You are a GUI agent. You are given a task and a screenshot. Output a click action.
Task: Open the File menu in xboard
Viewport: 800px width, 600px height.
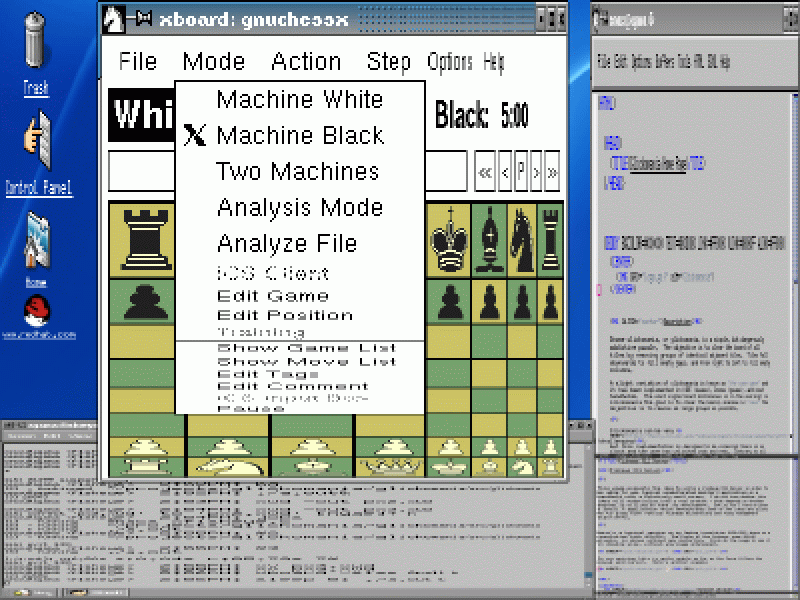click(x=138, y=61)
